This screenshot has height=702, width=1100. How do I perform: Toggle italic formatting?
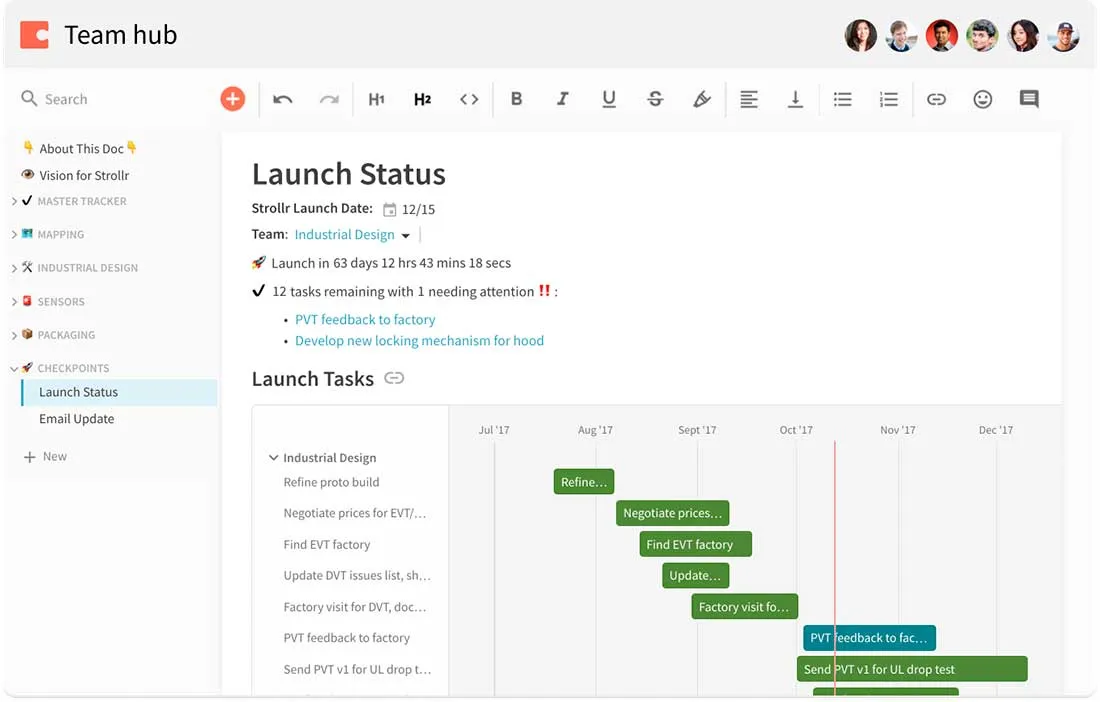(563, 99)
